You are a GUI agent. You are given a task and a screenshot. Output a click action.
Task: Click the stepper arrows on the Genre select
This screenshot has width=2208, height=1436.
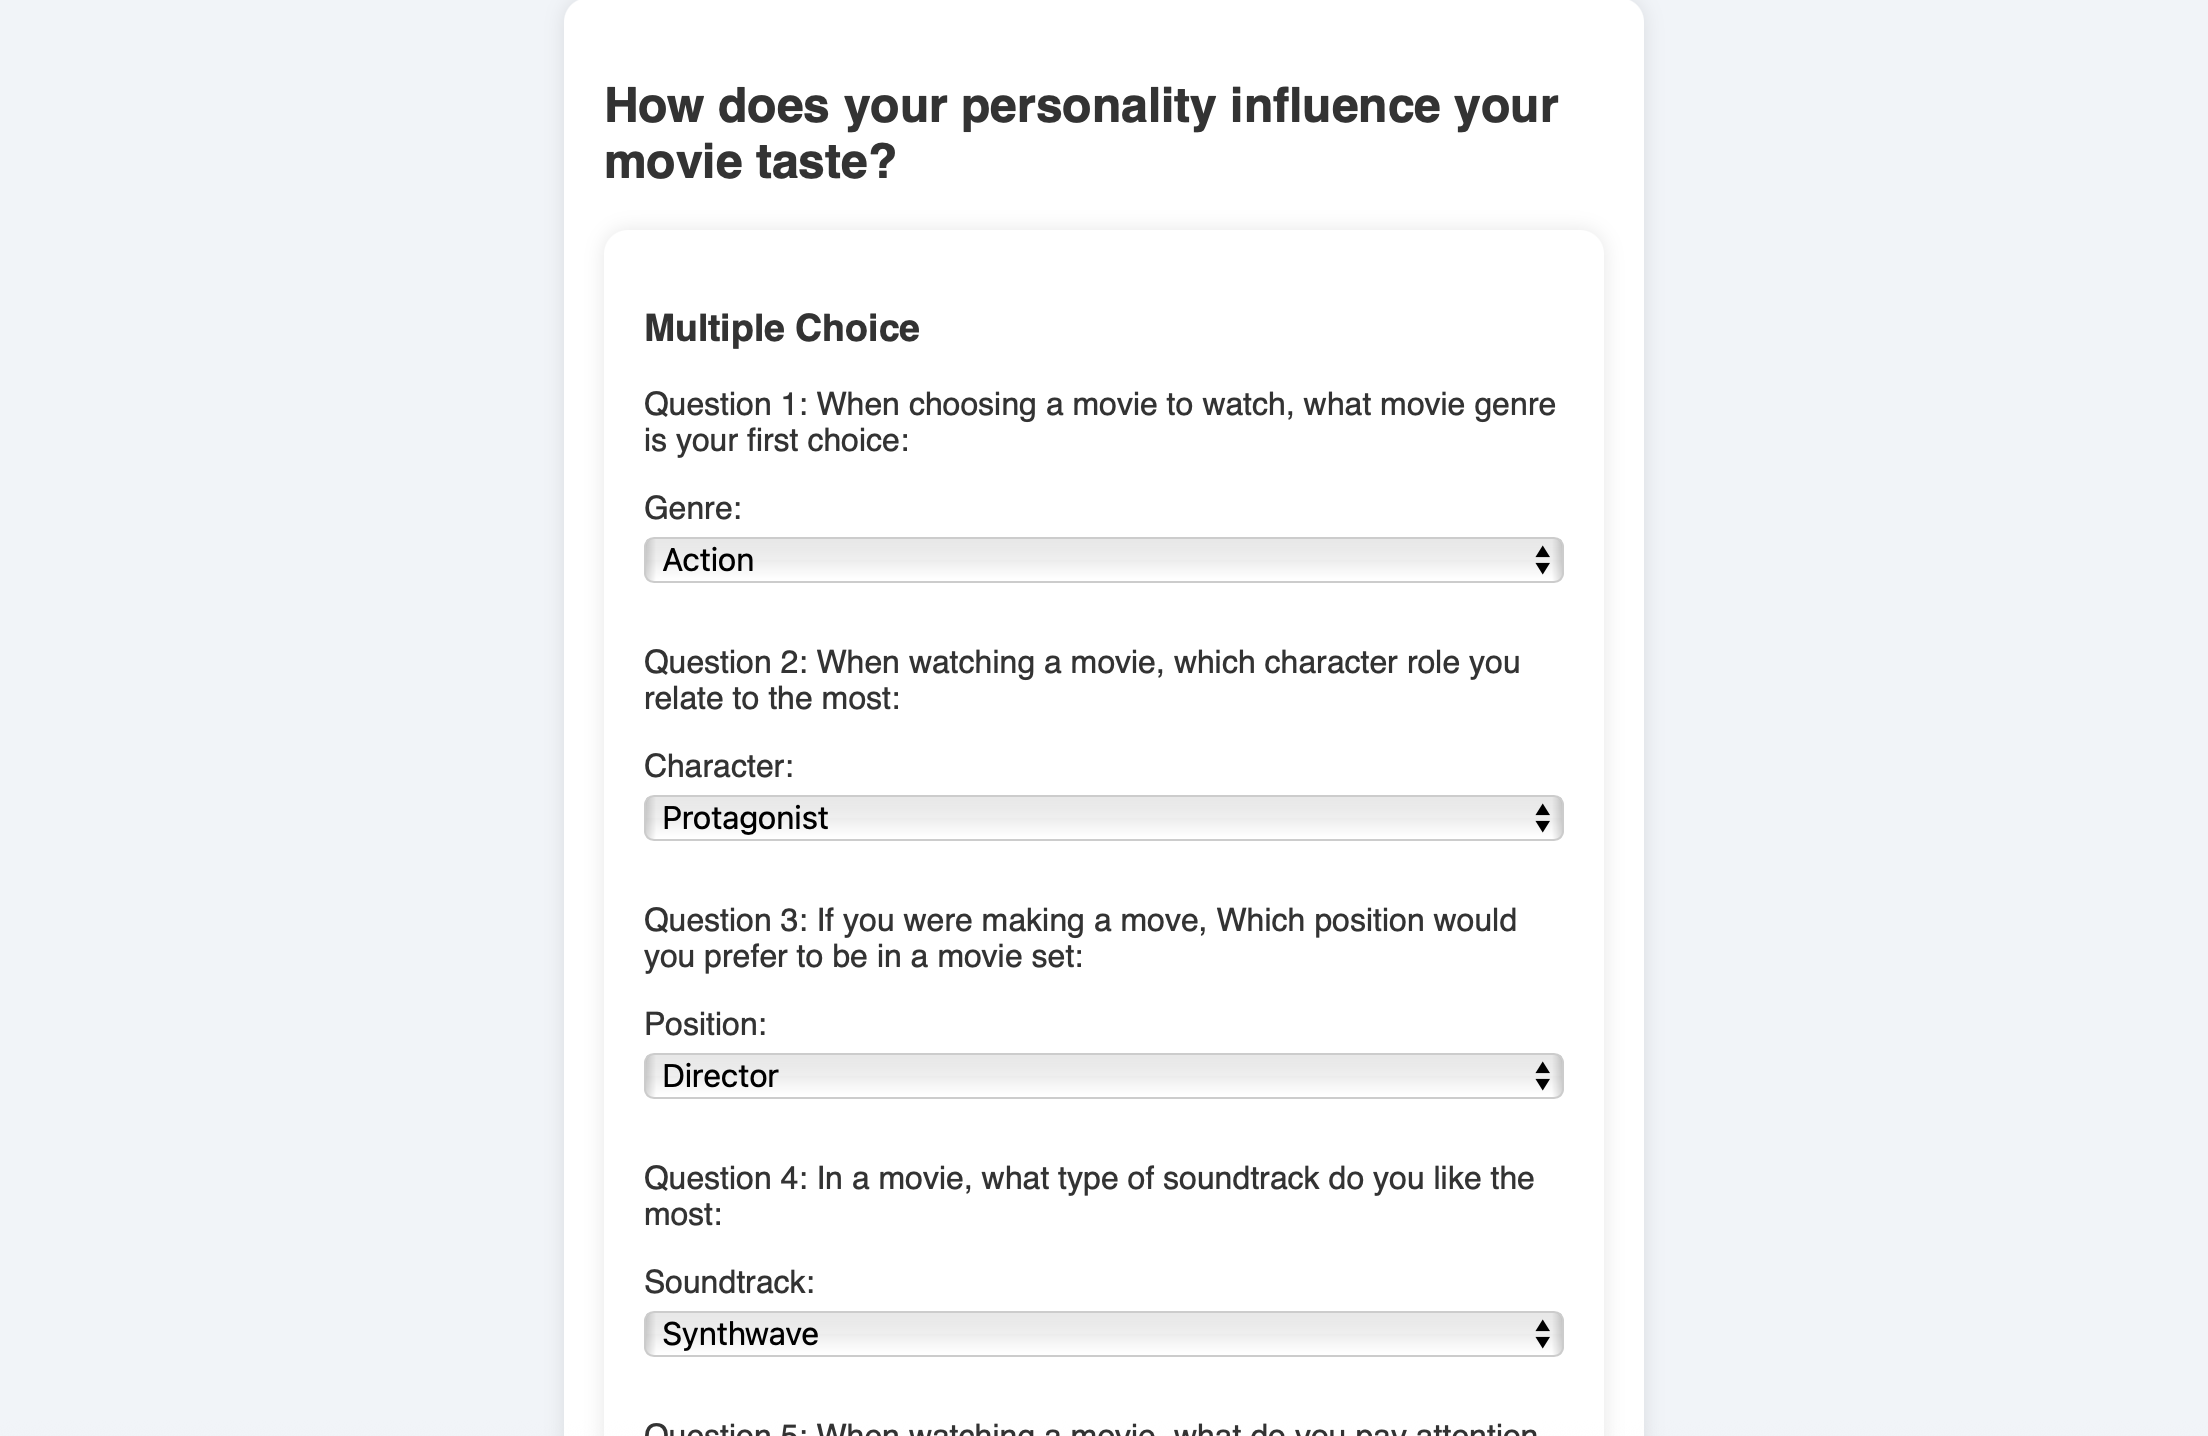[x=1541, y=560]
